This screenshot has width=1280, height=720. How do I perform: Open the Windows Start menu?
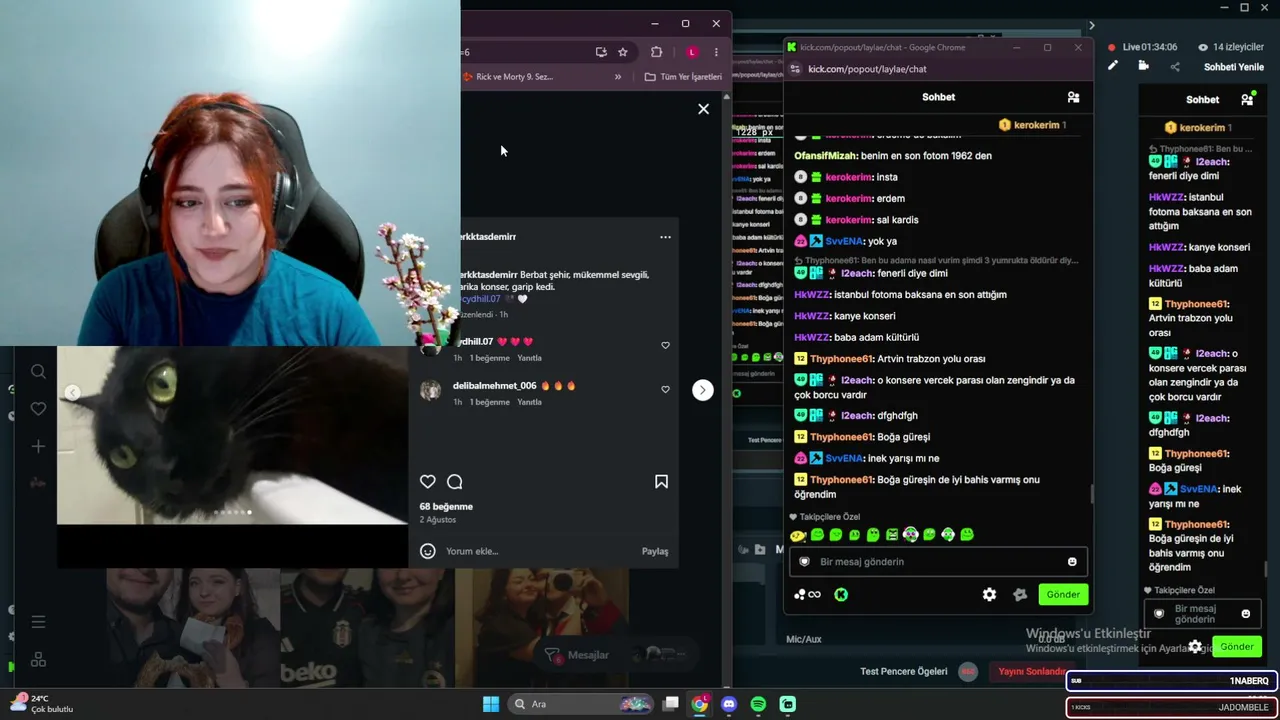[x=491, y=704]
